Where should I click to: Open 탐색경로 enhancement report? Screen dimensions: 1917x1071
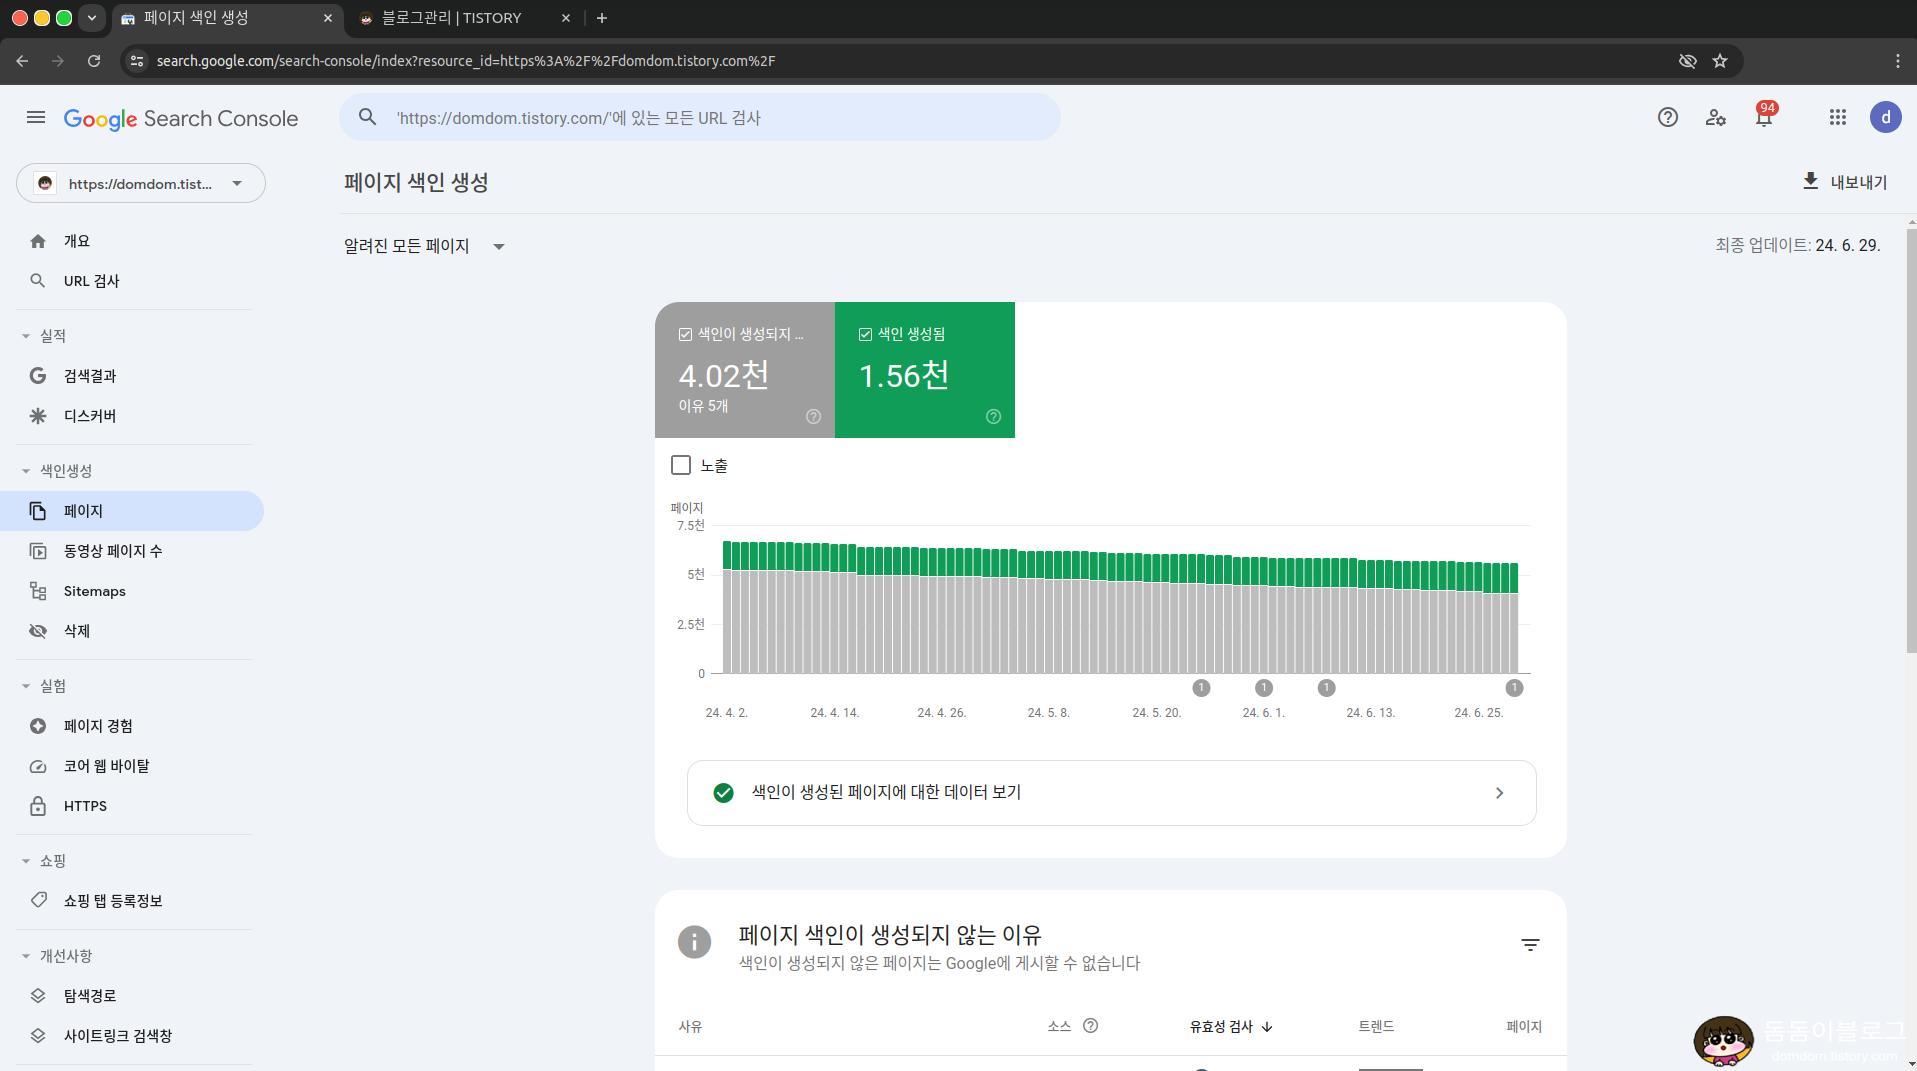click(132, 996)
